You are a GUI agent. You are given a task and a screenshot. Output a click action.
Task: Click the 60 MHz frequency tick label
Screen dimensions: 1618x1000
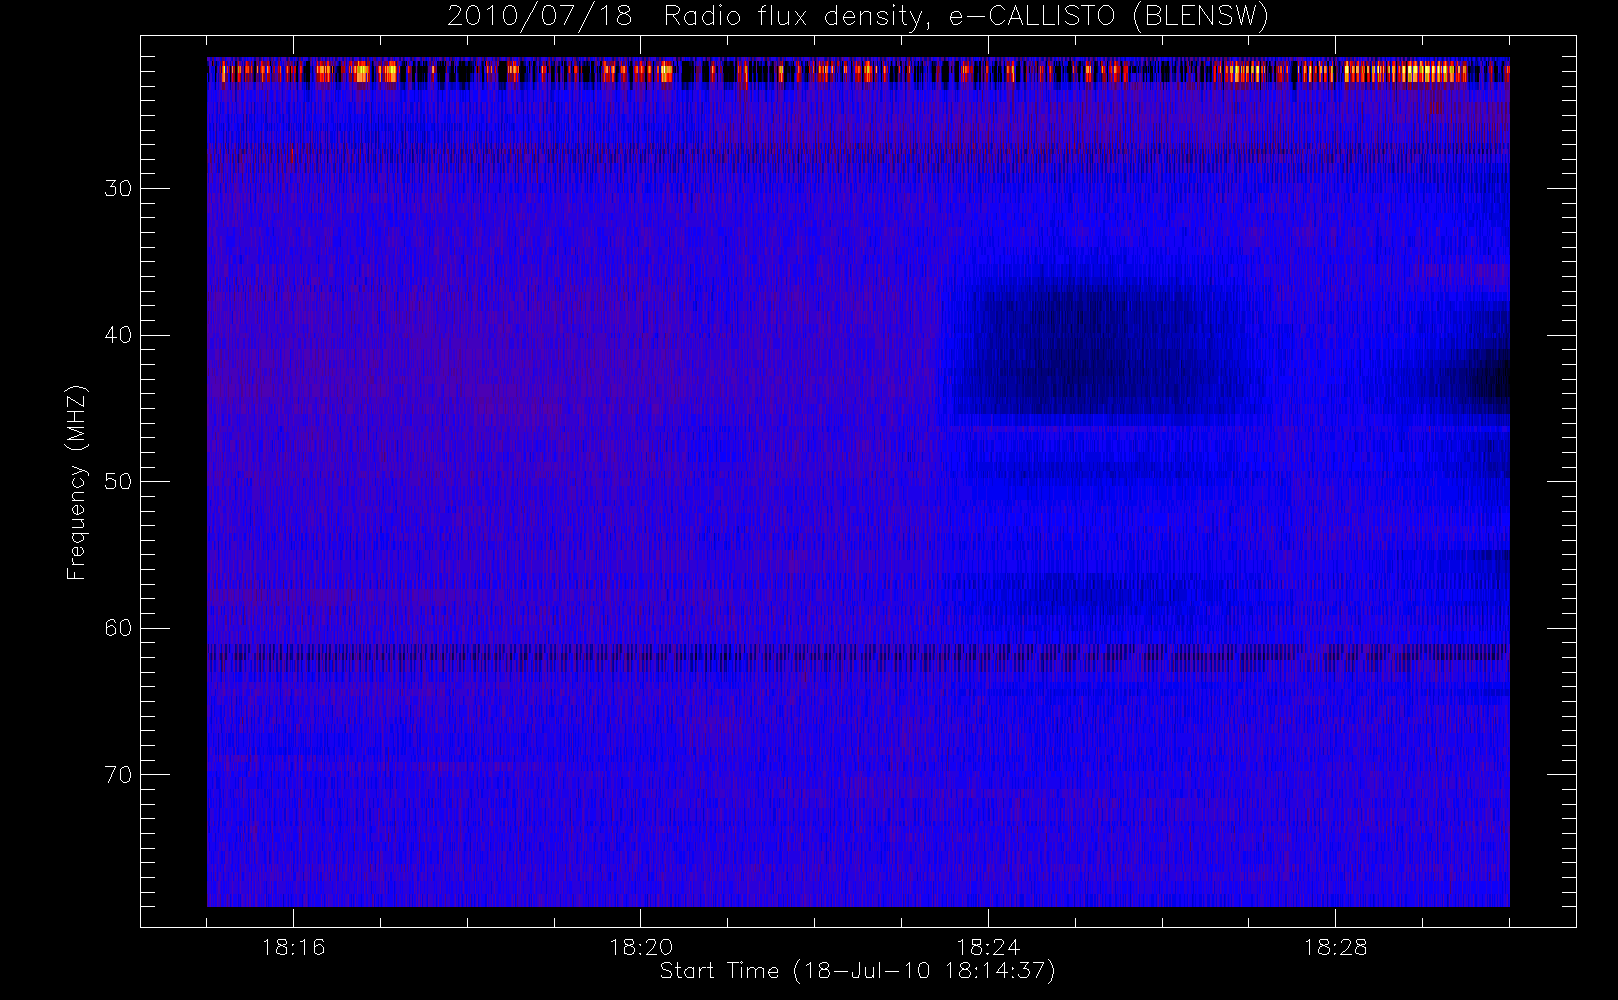tap(117, 628)
